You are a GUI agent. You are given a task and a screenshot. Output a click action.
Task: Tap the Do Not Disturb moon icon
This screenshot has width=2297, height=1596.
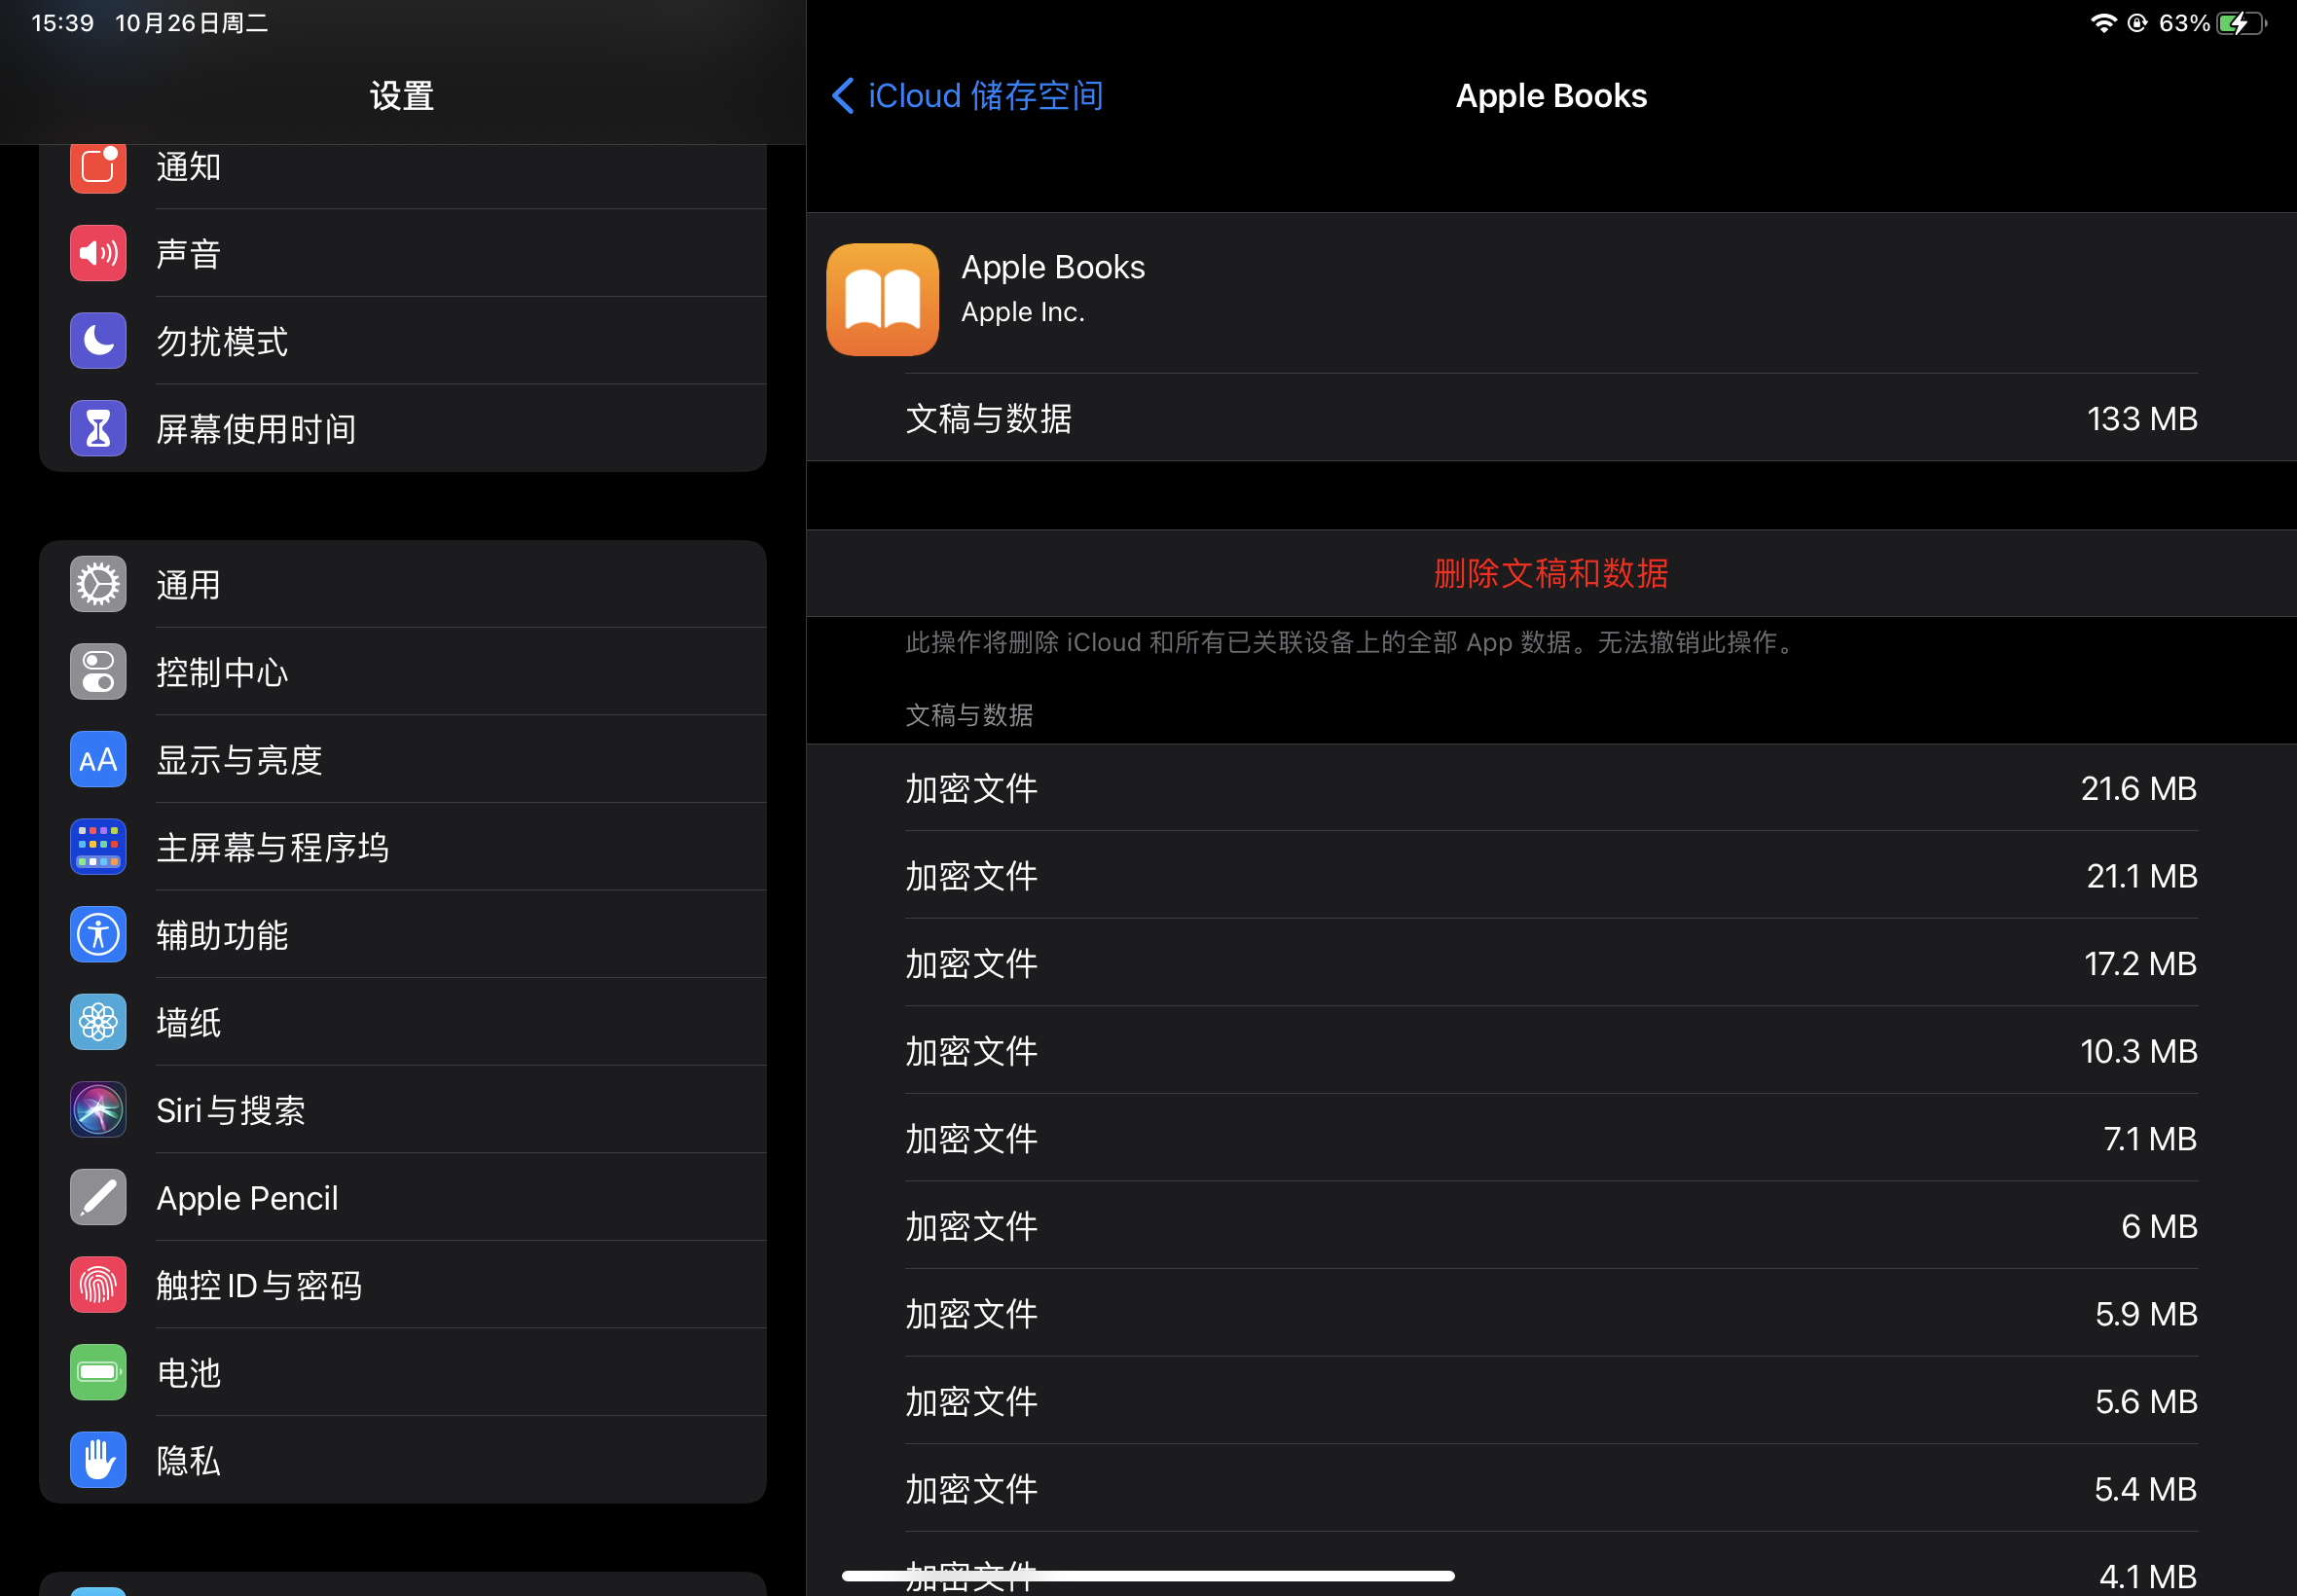[98, 341]
